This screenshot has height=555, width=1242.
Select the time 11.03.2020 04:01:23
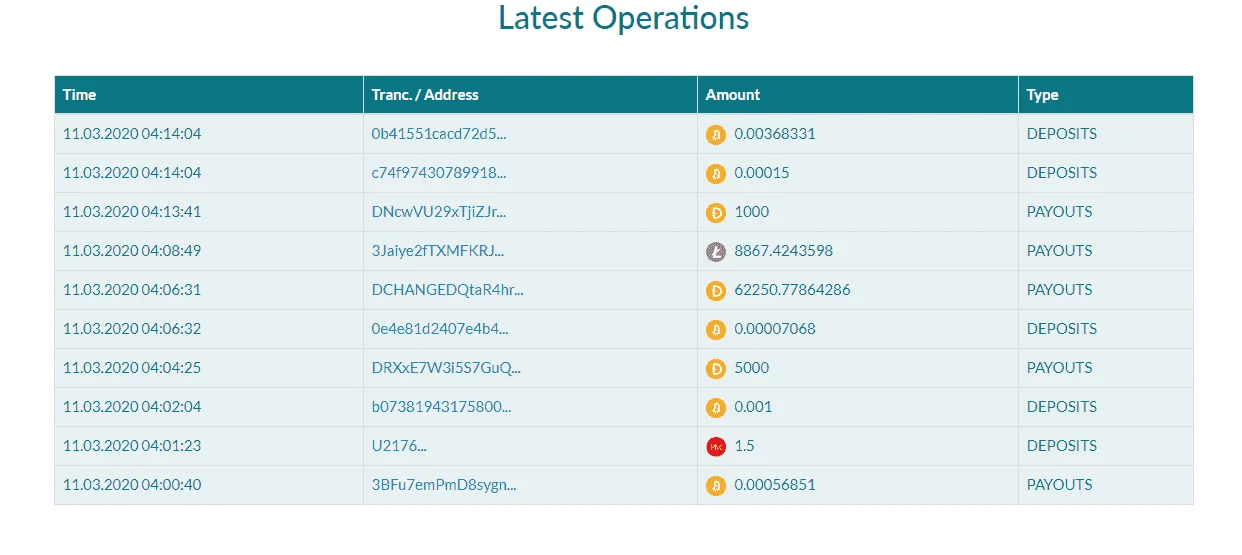[132, 446]
